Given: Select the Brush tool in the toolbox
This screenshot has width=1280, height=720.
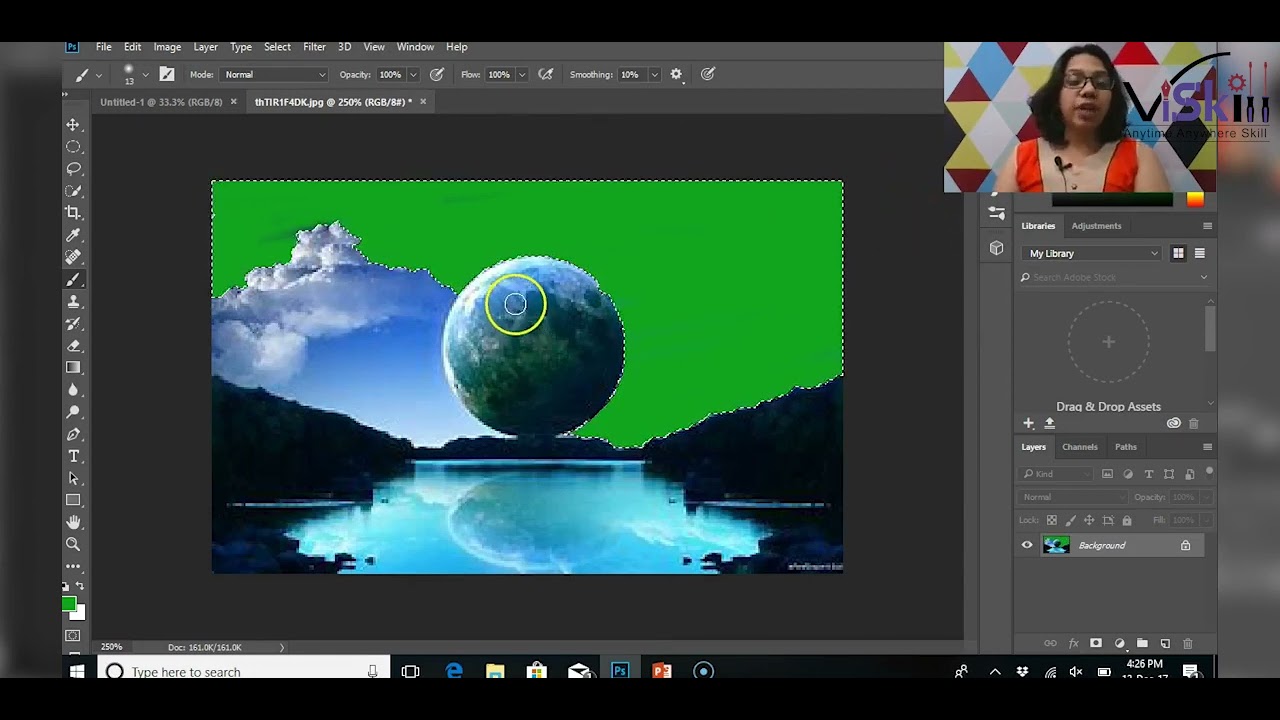Looking at the screenshot, I should (73, 279).
